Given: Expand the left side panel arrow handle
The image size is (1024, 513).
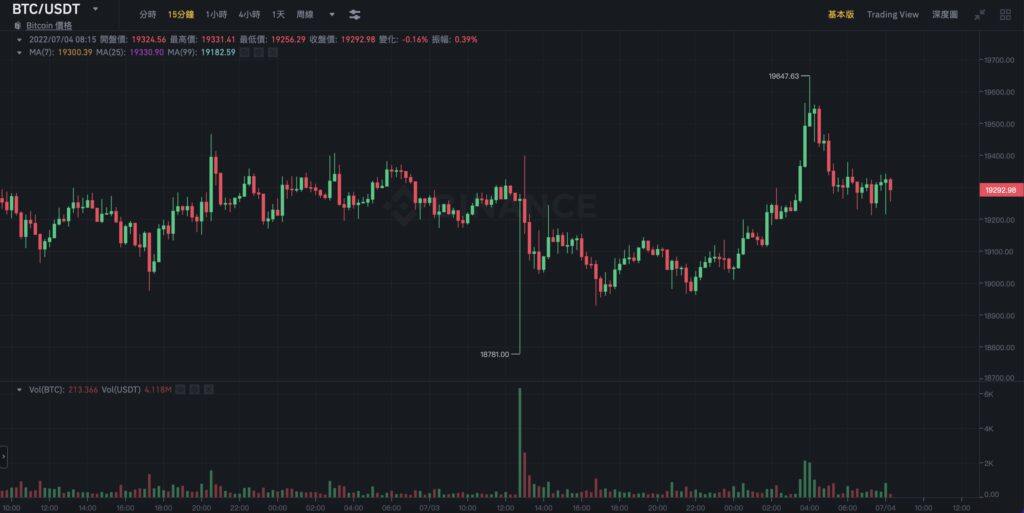Looking at the screenshot, I should (4, 456).
